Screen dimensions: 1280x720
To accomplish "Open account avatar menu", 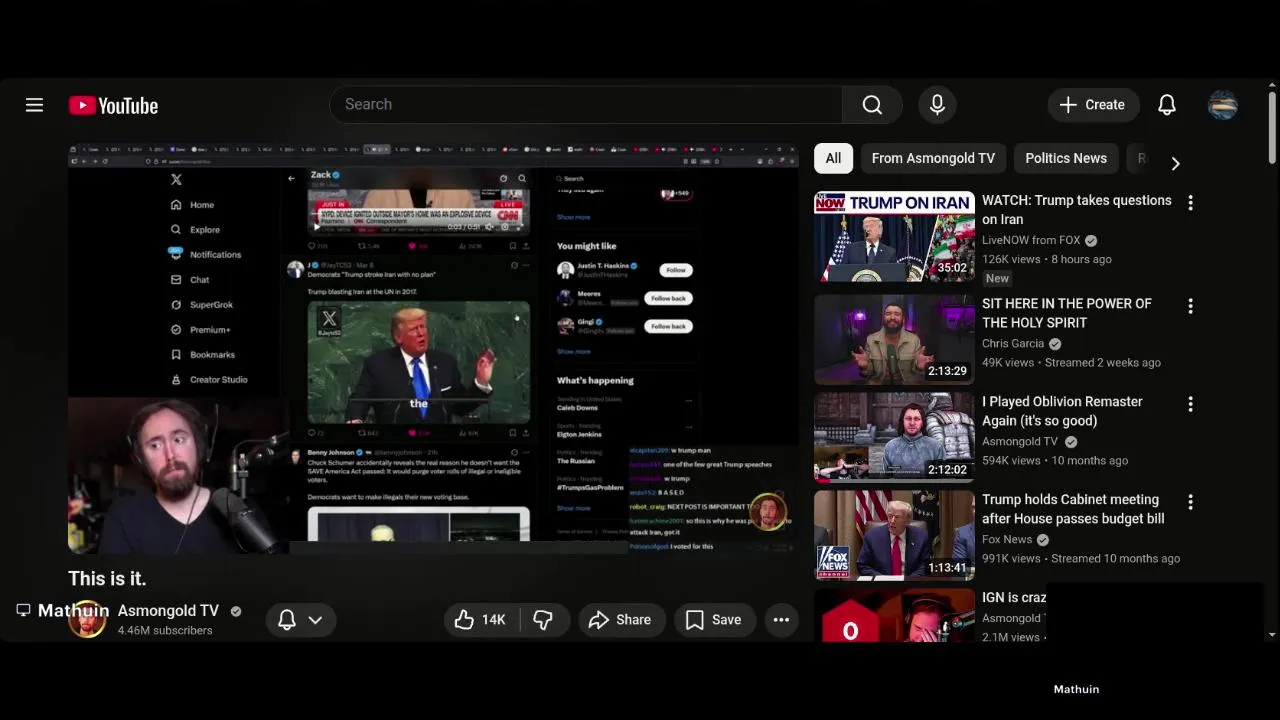I will click(1223, 105).
